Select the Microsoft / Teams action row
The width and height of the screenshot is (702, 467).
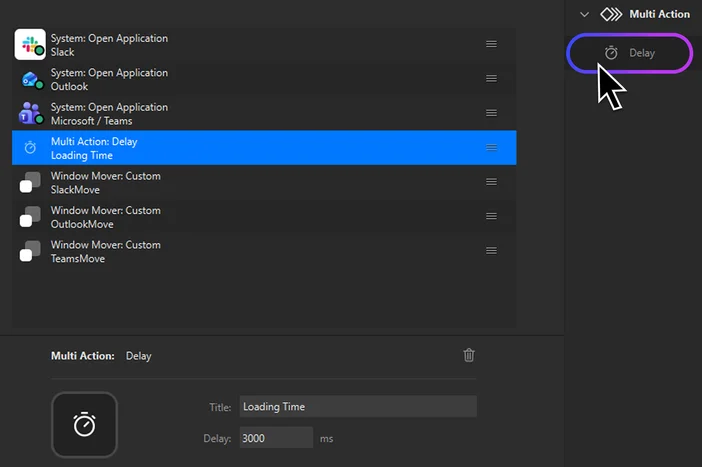pyautogui.click(x=264, y=113)
